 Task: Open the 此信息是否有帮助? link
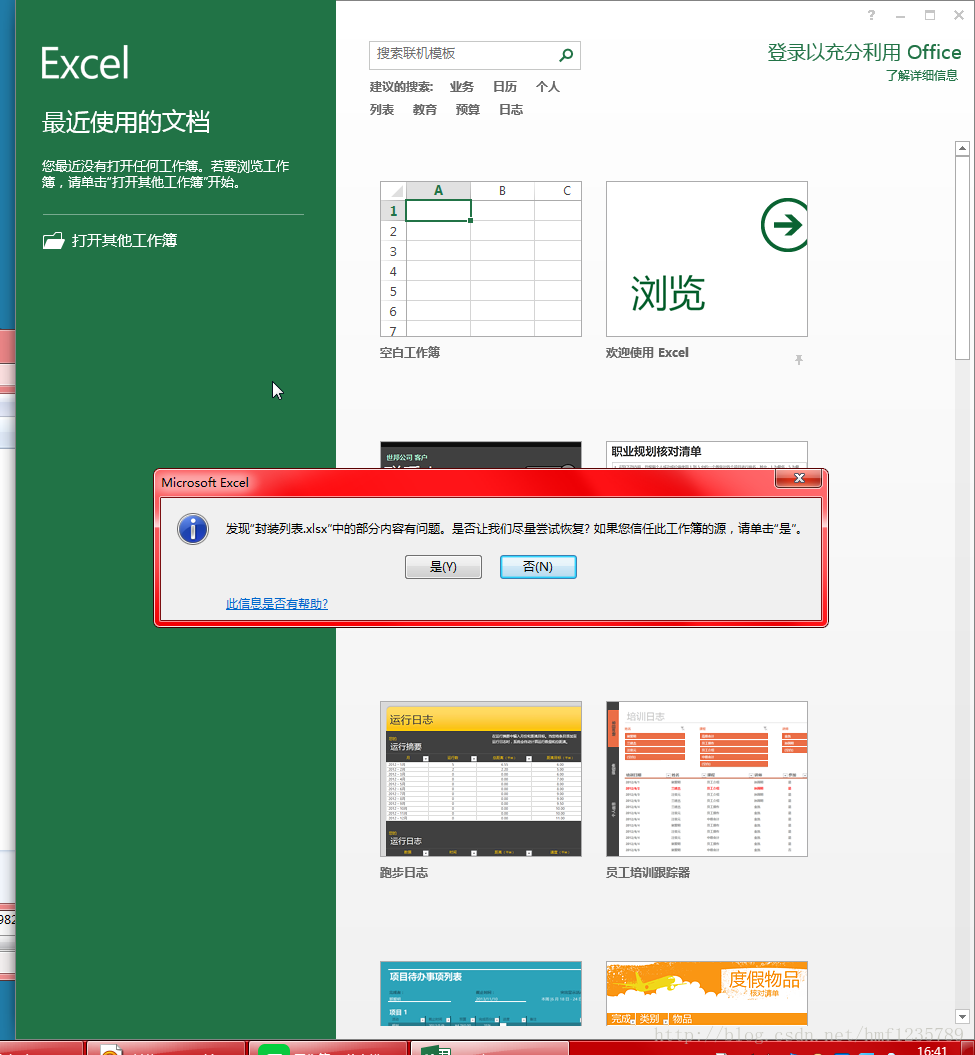click(x=277, y=604)
